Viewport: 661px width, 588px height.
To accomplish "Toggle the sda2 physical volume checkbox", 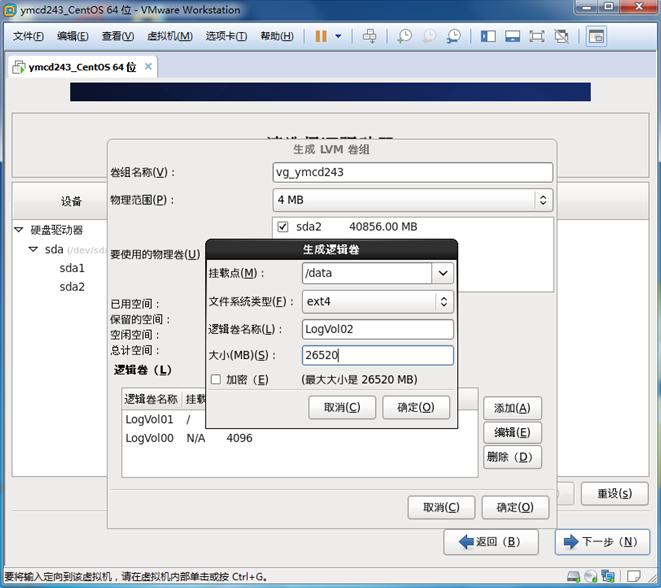I will (x=282, y=227).
